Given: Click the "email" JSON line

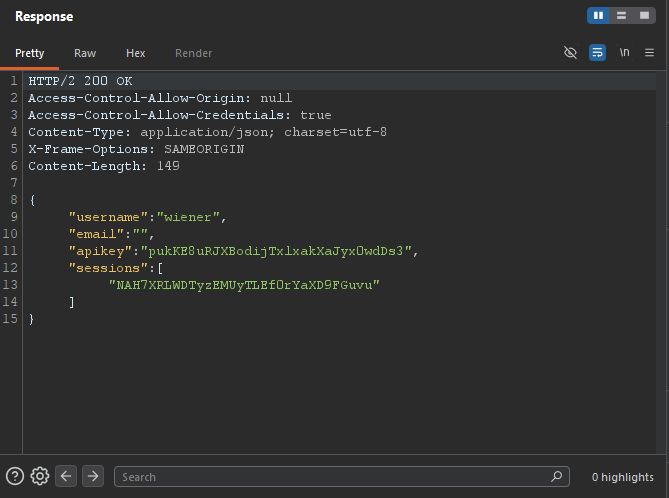Looking at the screenshot, I should tap(111, 234).
